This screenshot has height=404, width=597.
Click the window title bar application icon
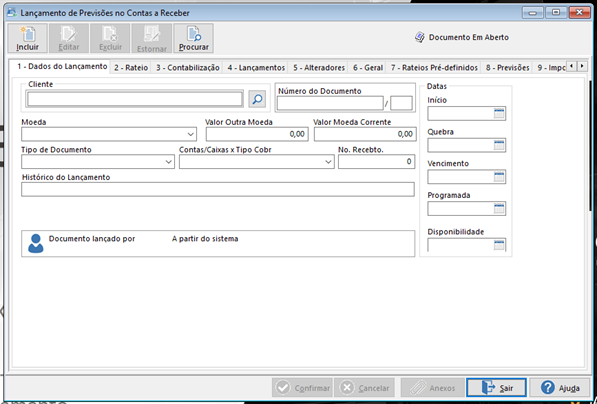point(12,12)
